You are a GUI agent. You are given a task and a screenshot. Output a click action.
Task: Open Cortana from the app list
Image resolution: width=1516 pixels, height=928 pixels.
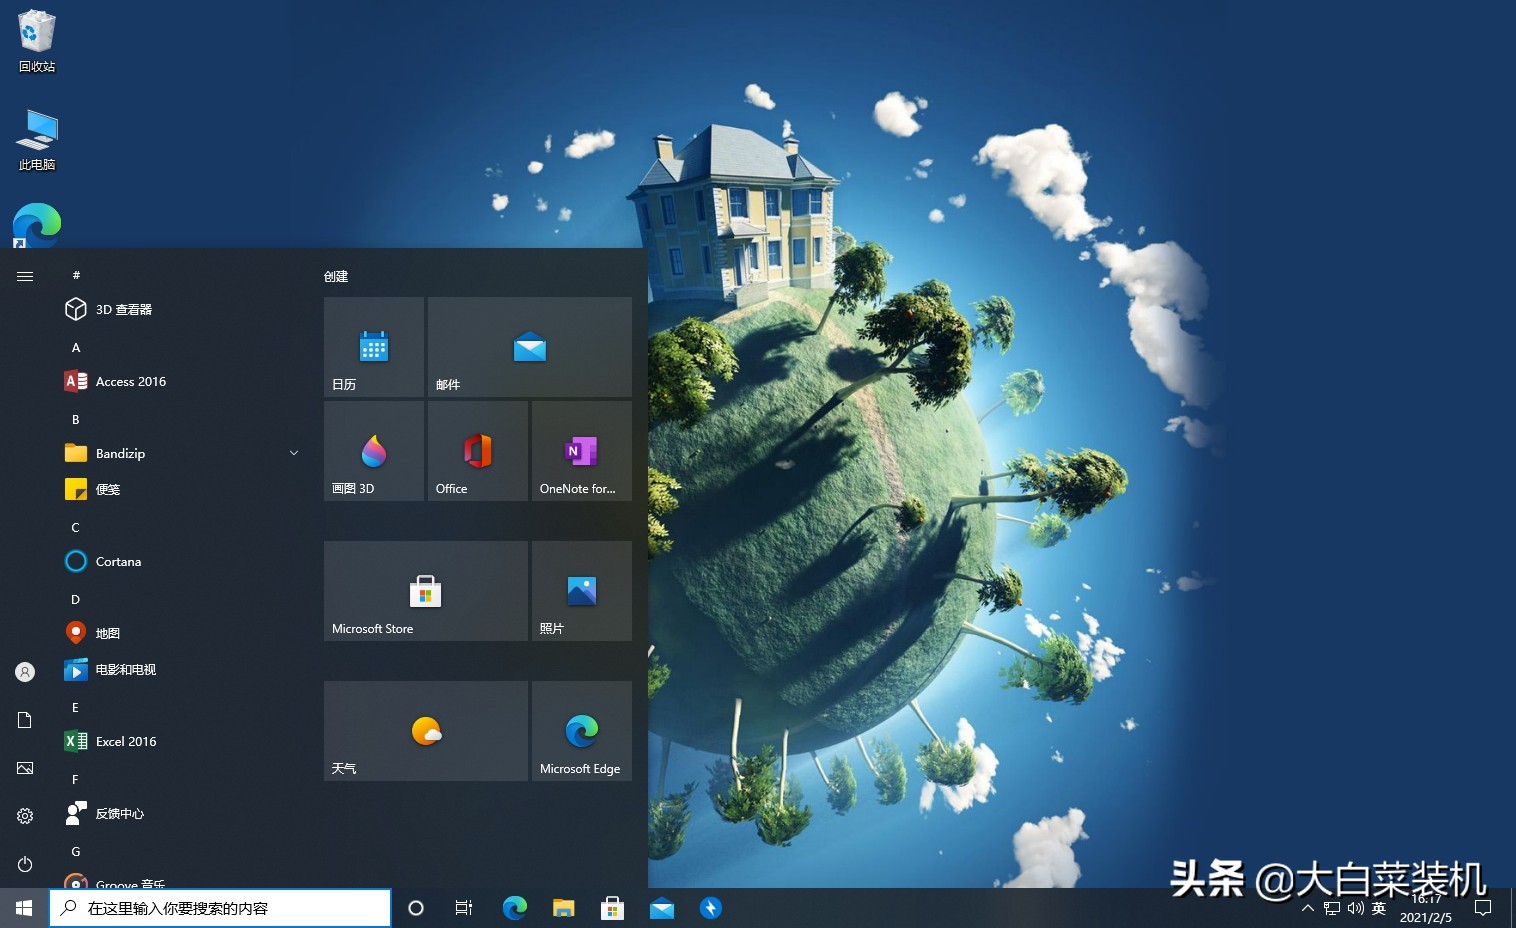(x=117, y=561)
